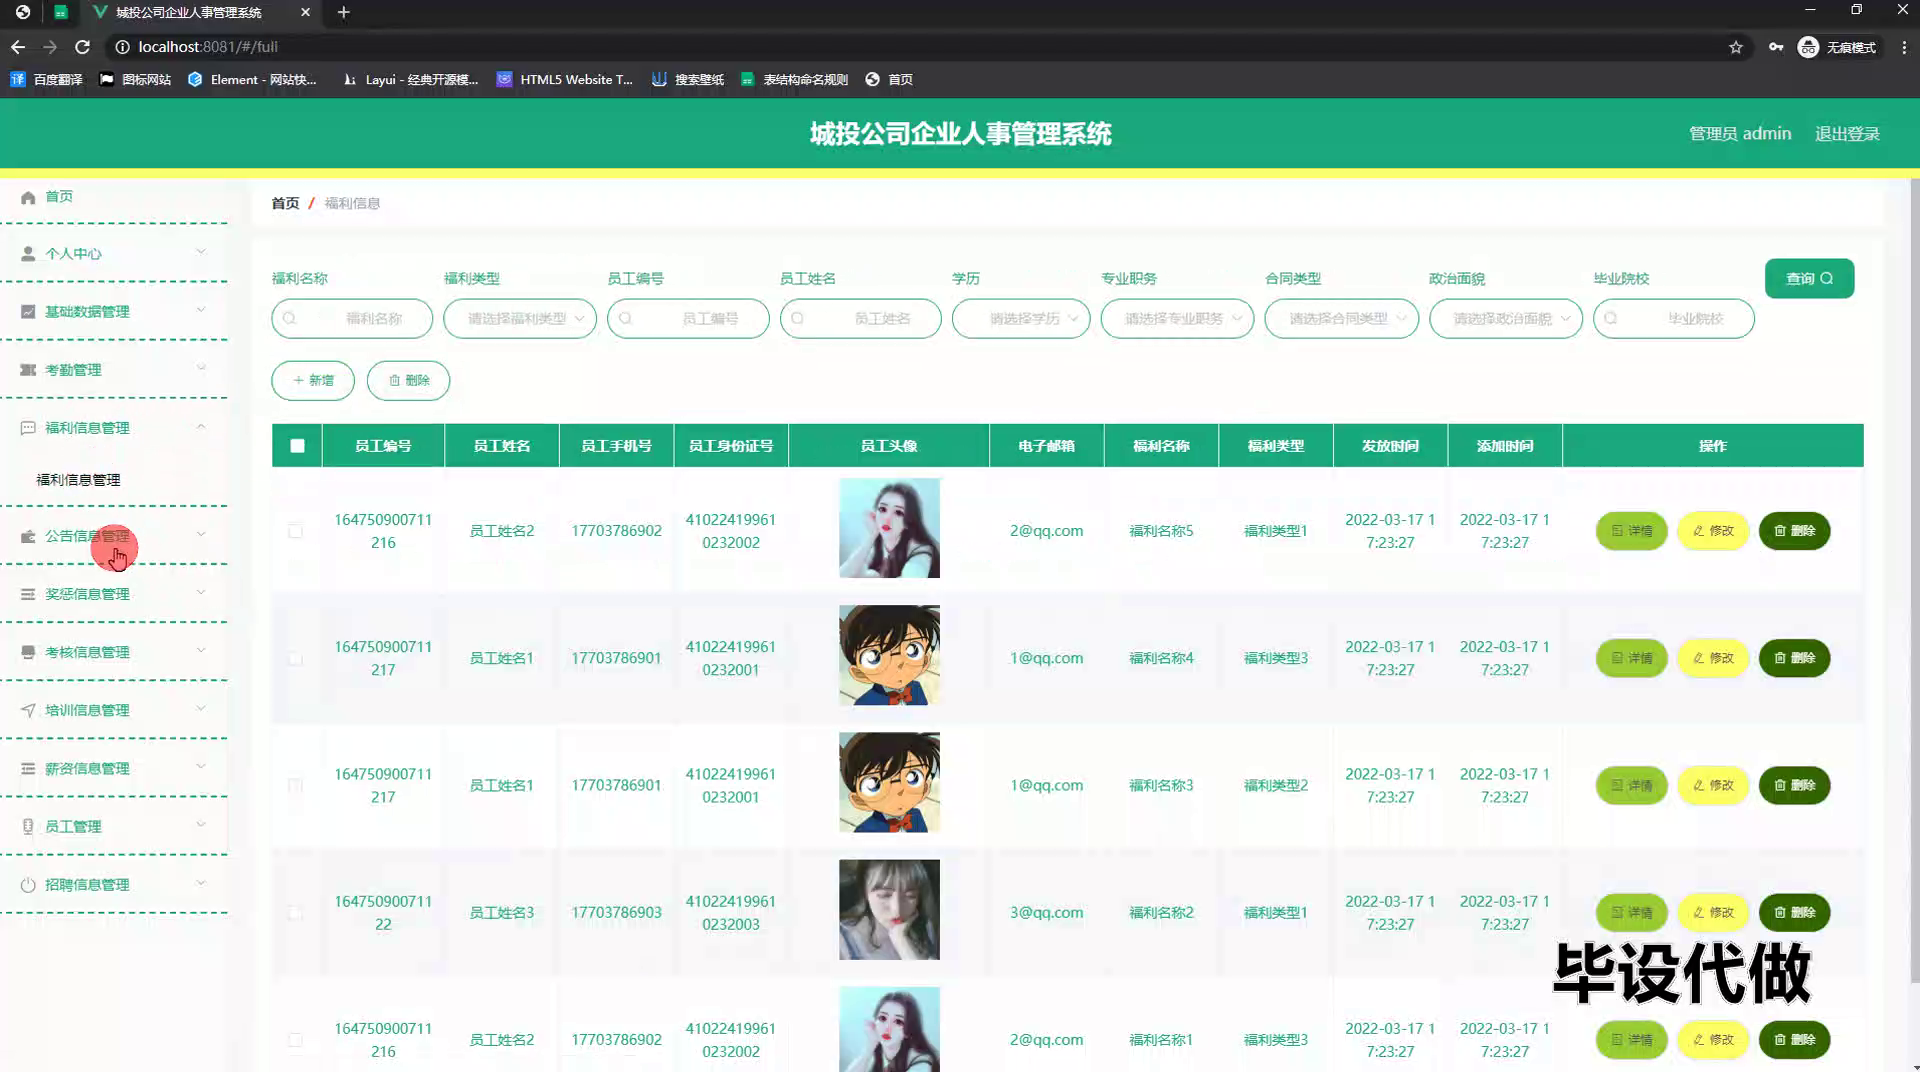Viewport: 1920px width, 1072px height.
Task: Click the 招聘信息管理 power icon
Action: pos(28,885)
